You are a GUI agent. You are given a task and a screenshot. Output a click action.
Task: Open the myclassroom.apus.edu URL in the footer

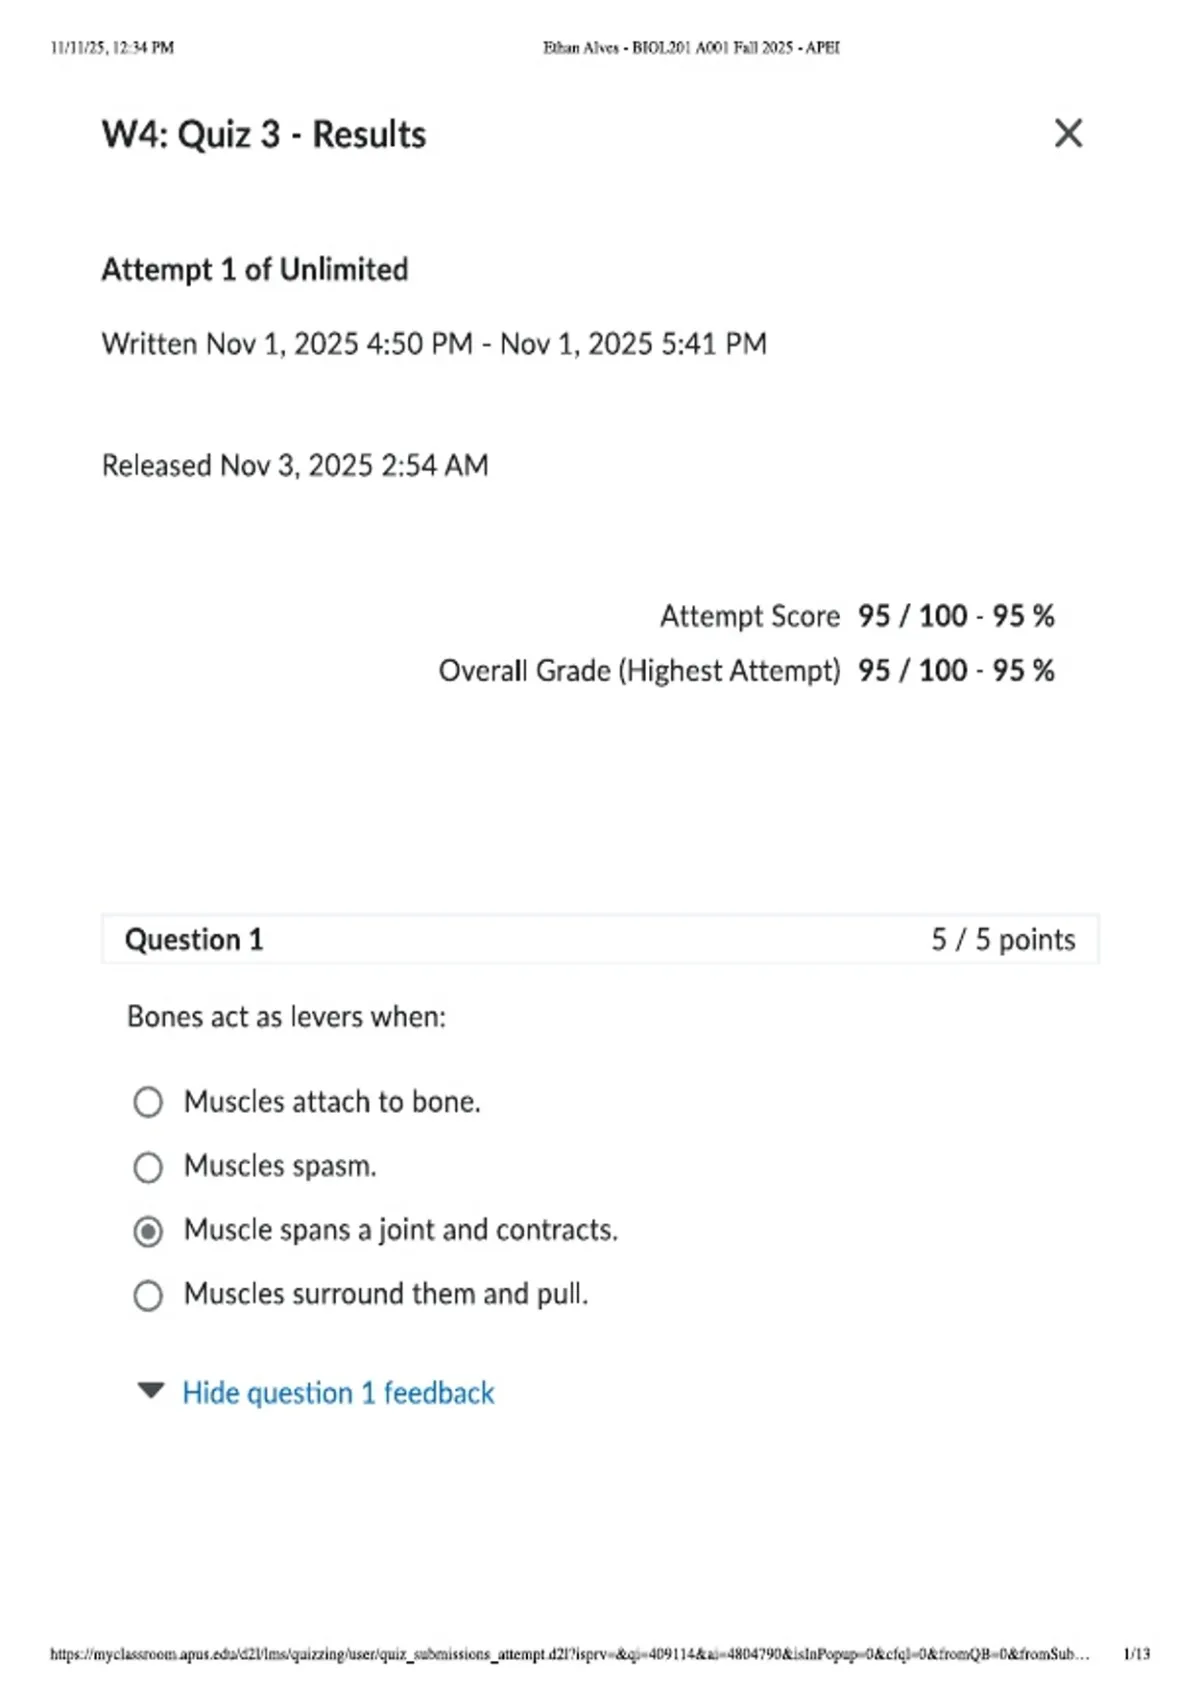pos(570,1654)
